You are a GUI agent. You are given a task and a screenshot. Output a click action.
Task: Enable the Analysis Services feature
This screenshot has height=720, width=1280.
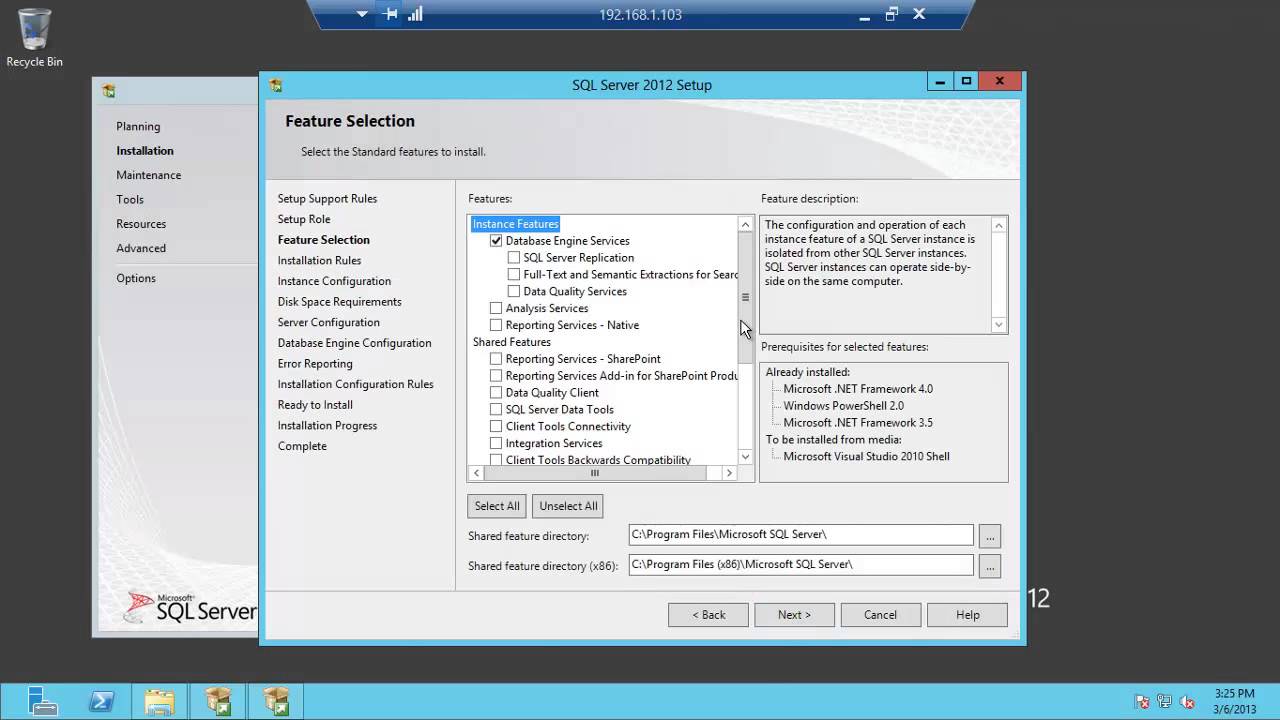click(496, 309)
